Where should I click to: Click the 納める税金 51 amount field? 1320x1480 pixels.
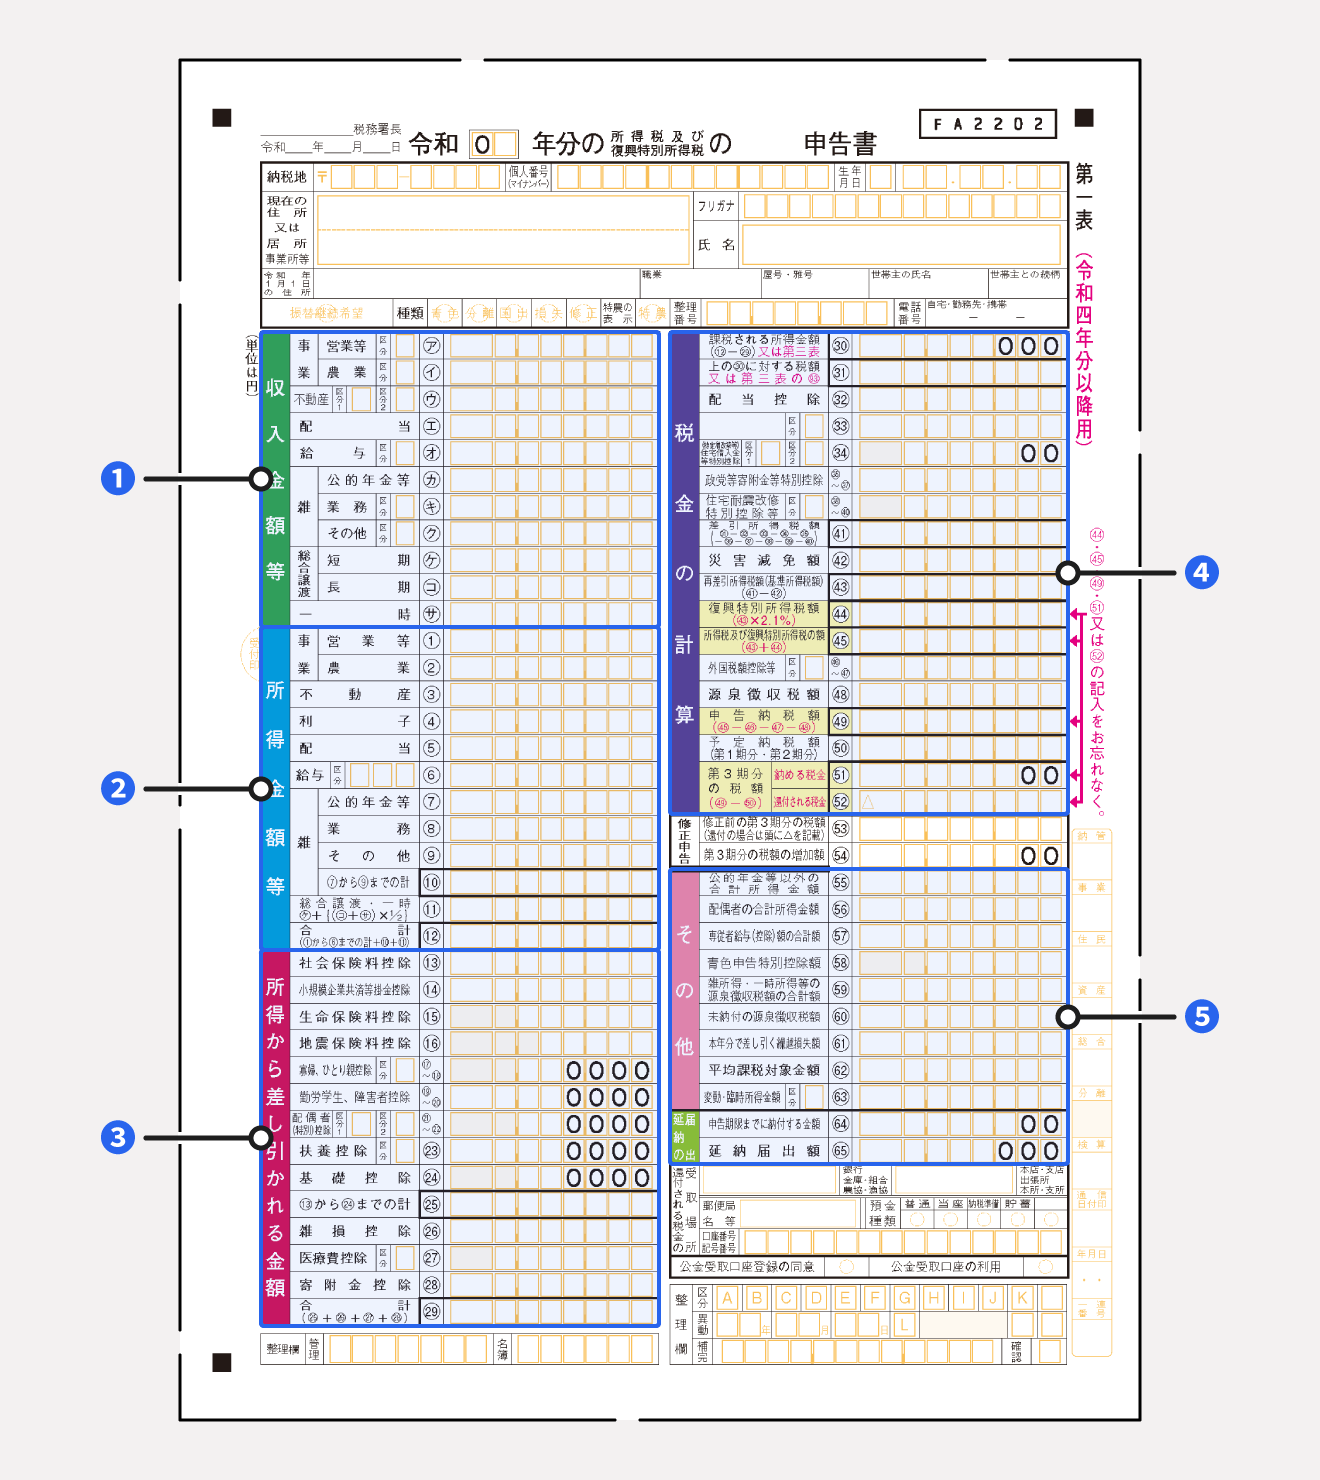pyautogui.click(x=962, y=775)
